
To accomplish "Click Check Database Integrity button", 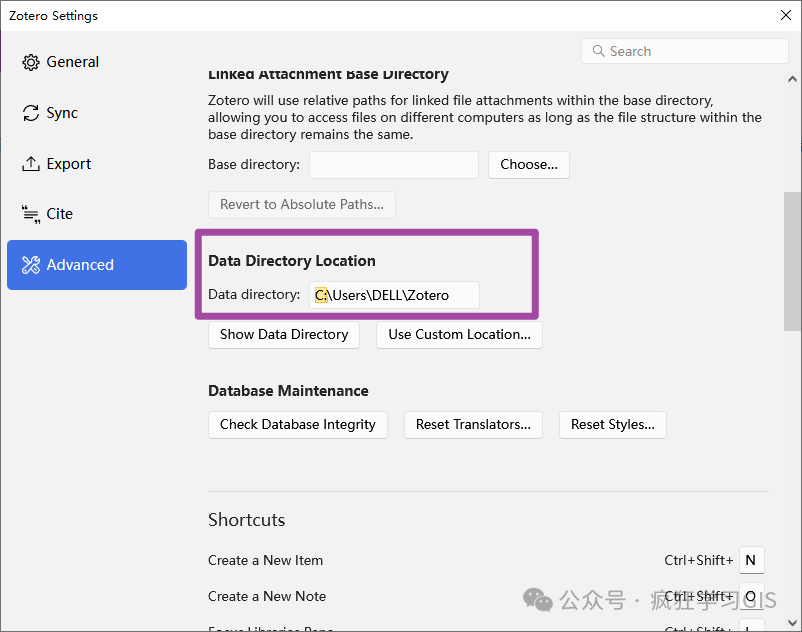I will pos(298,425).
